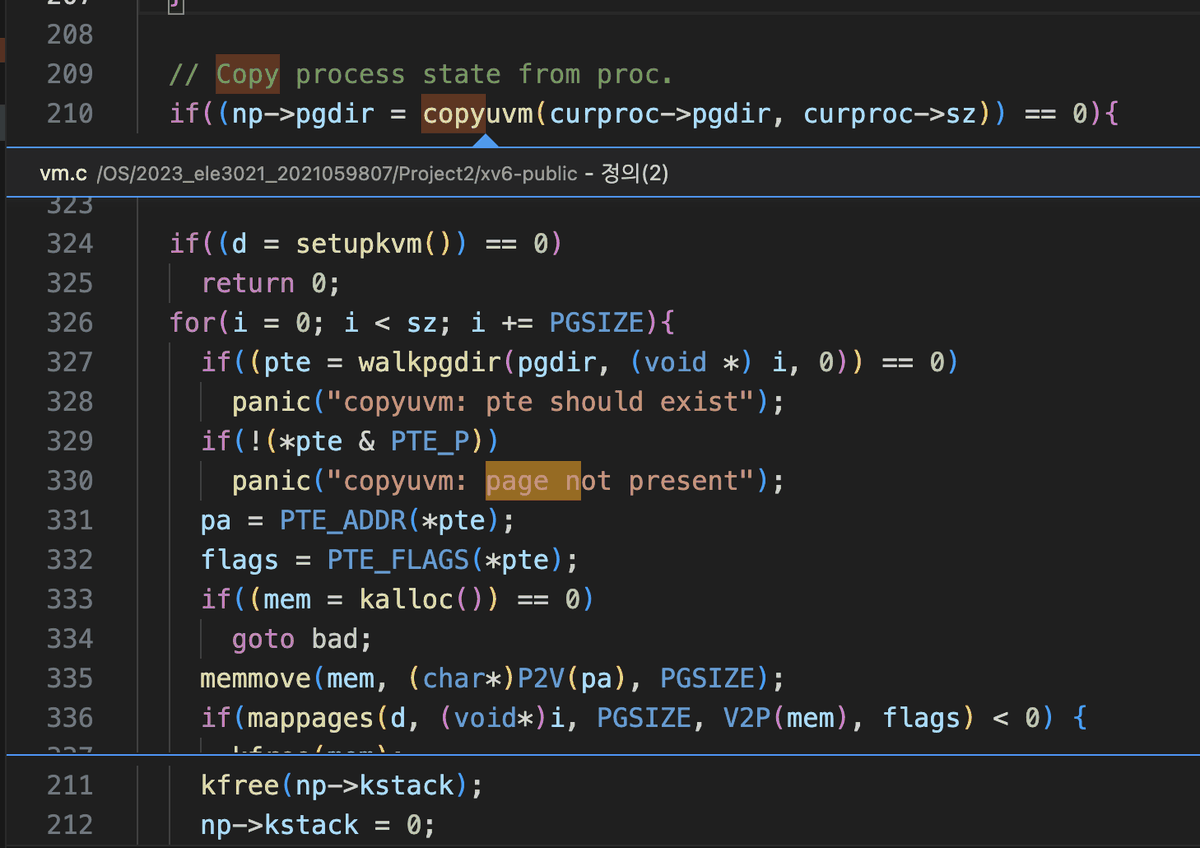
Task: Click 'np->kstack = 0;' on line 212
Action: (x=319, y=825)
